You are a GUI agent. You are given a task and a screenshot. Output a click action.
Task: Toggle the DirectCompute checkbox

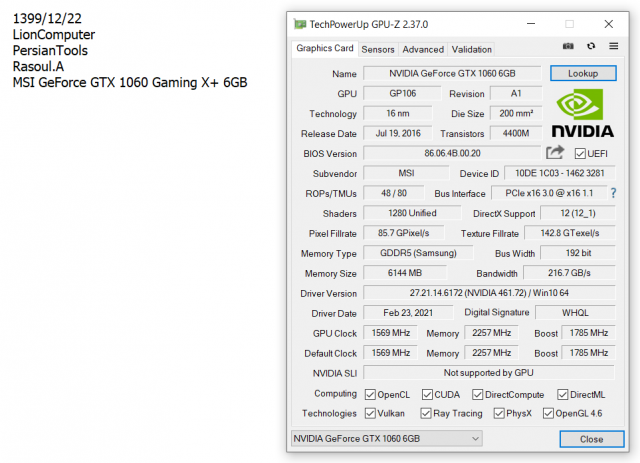pos(477,394)
